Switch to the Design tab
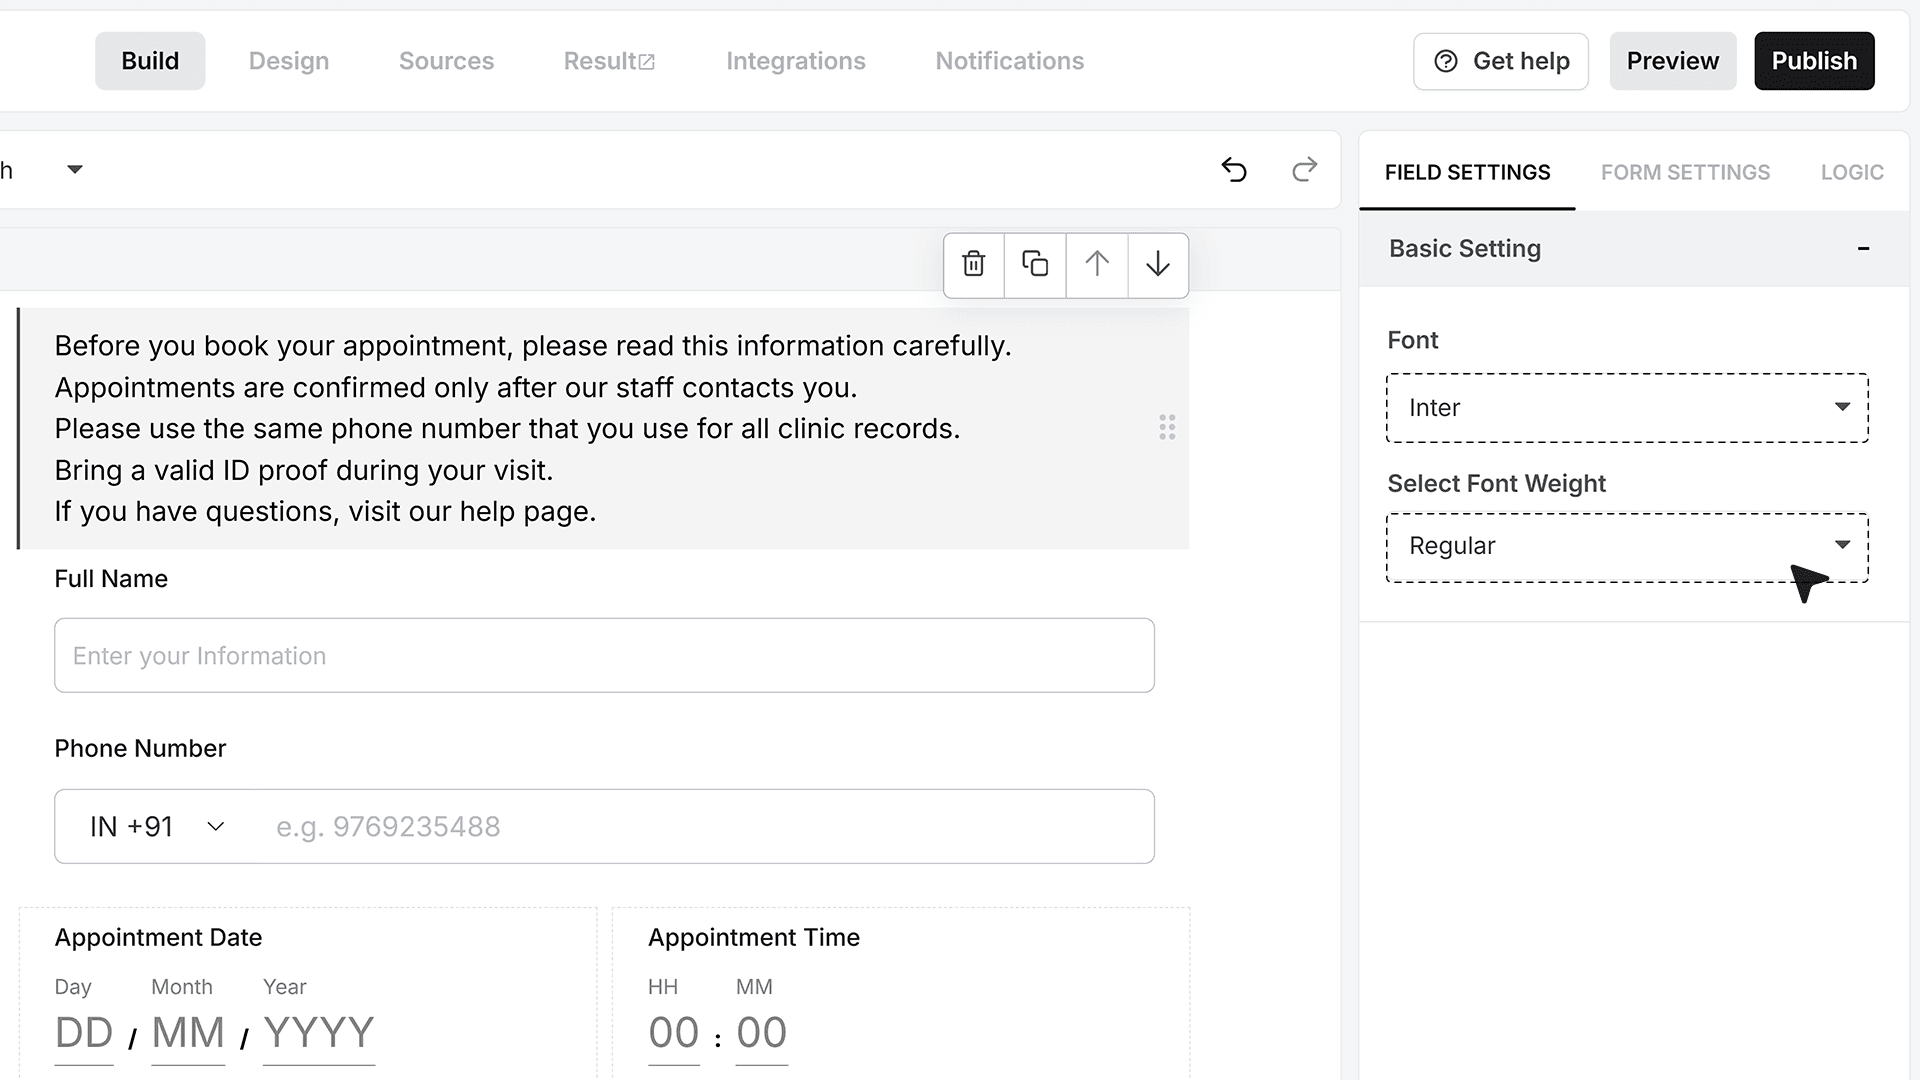The image size is (1920, 1080). (289, 61)
